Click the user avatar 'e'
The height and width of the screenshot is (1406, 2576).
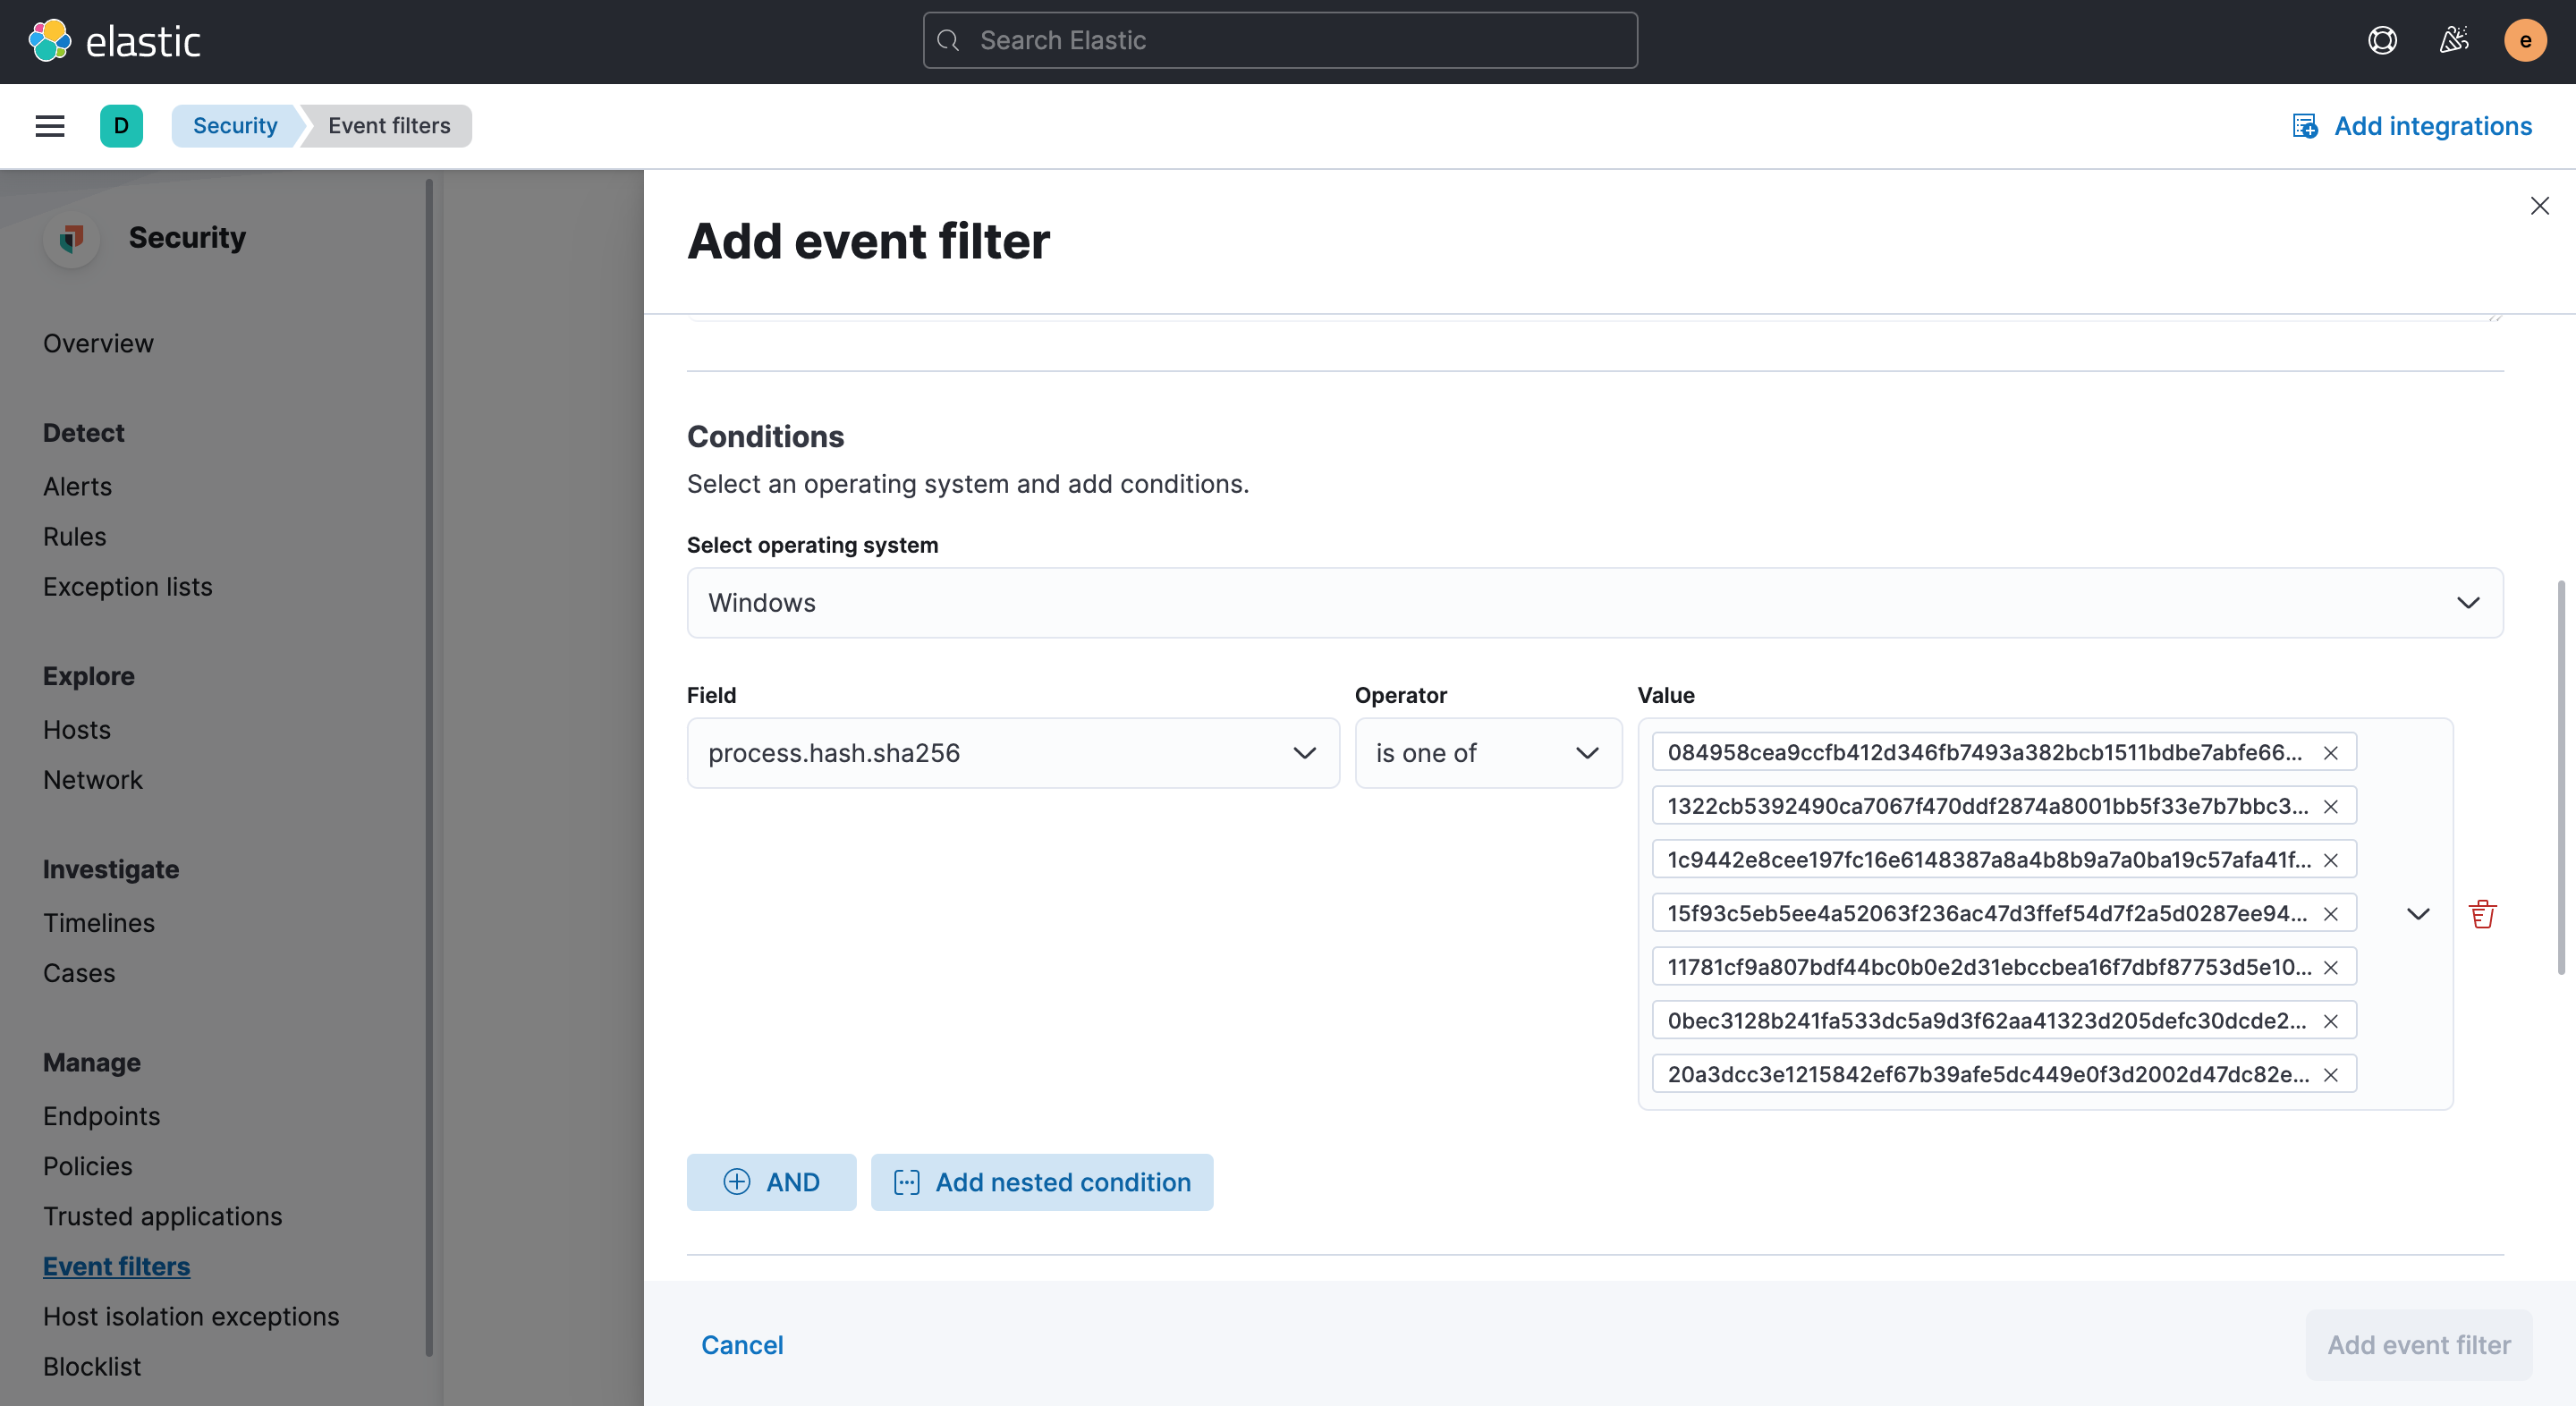[2524, 41]
